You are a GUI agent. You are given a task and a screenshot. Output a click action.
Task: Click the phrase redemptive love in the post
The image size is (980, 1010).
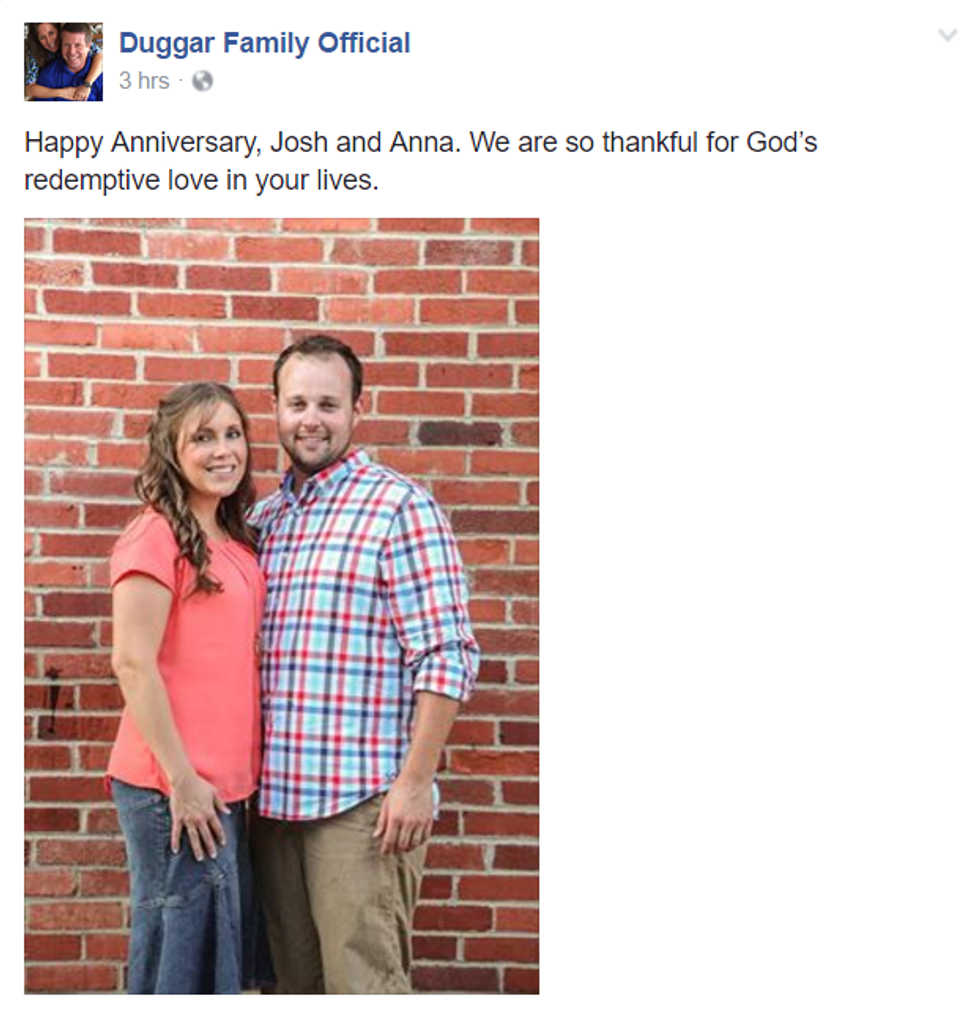click(124, 180)
